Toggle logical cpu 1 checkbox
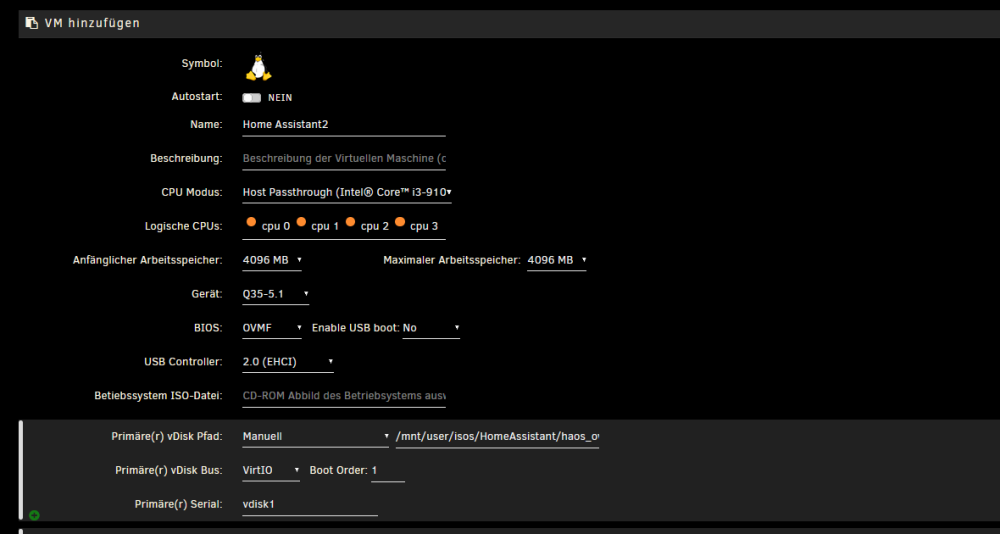This screenshot has width=1000, height=534. pyautogui.click(x=301, y=222)
